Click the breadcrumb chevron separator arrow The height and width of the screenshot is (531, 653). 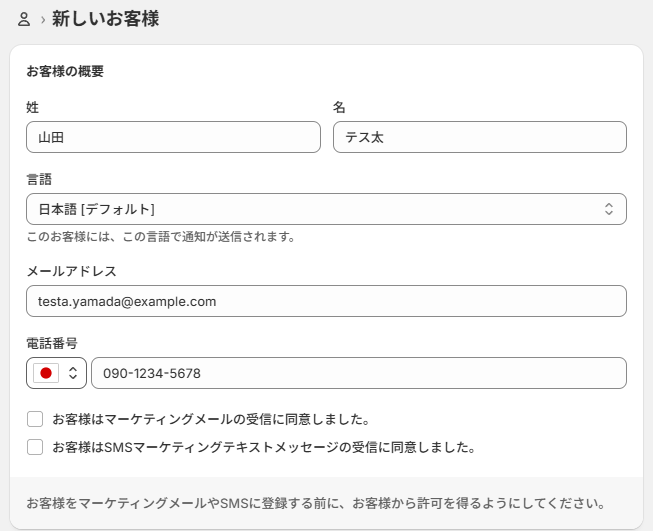pos(43,19)
